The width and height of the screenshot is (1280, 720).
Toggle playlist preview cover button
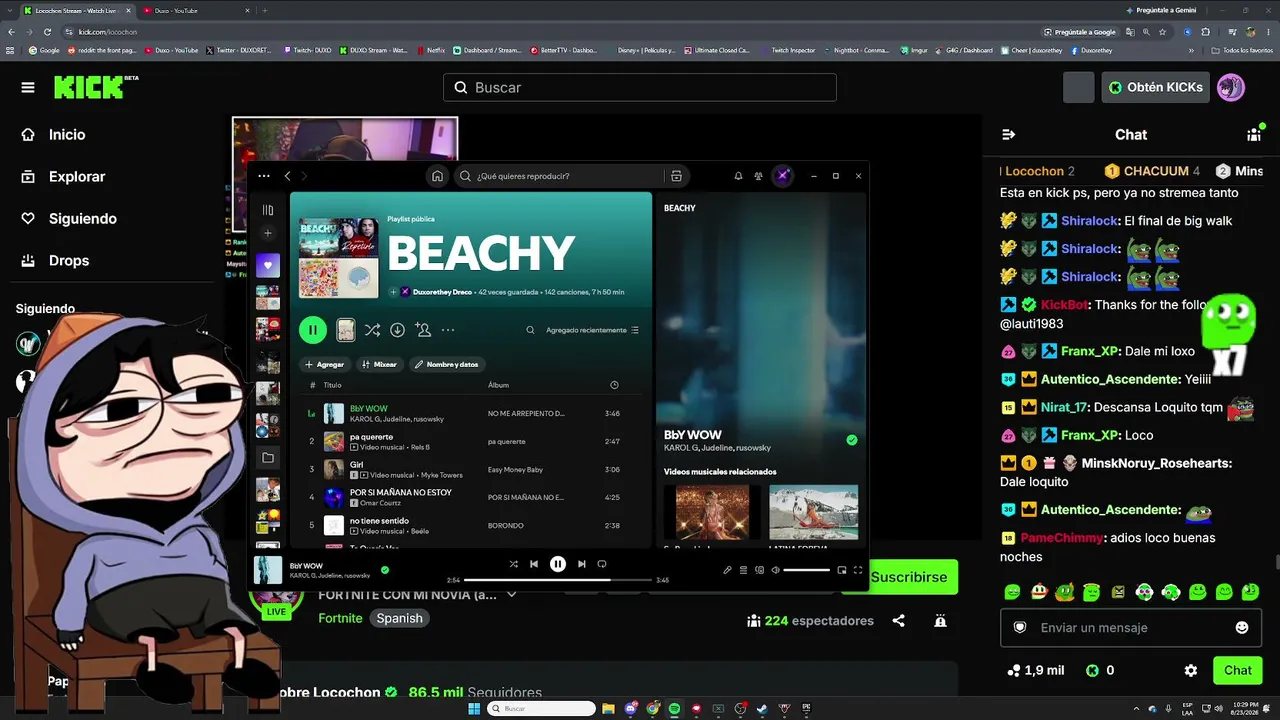pyautogui.click(x=345, y=330)
